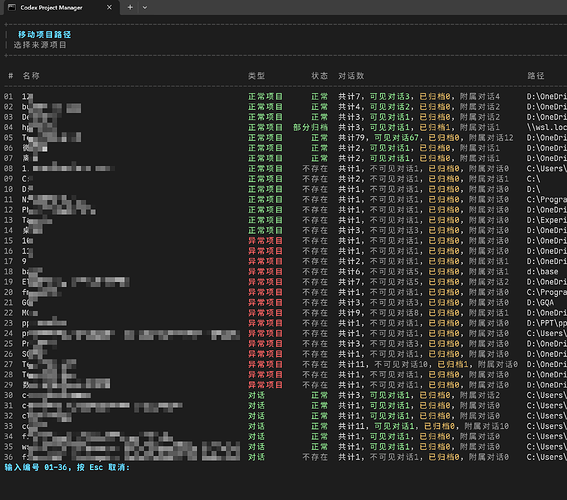The image size is (567, 500).
Task: Click the \\wsl.loc path entry
Action: tap(547, 127)
